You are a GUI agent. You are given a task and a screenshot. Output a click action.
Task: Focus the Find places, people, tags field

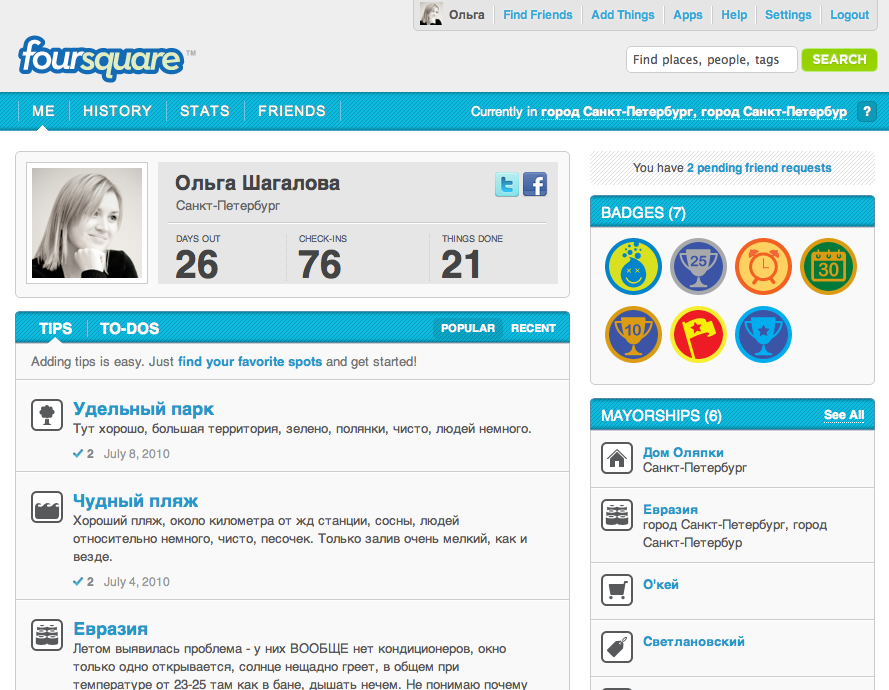coord(712,60)
